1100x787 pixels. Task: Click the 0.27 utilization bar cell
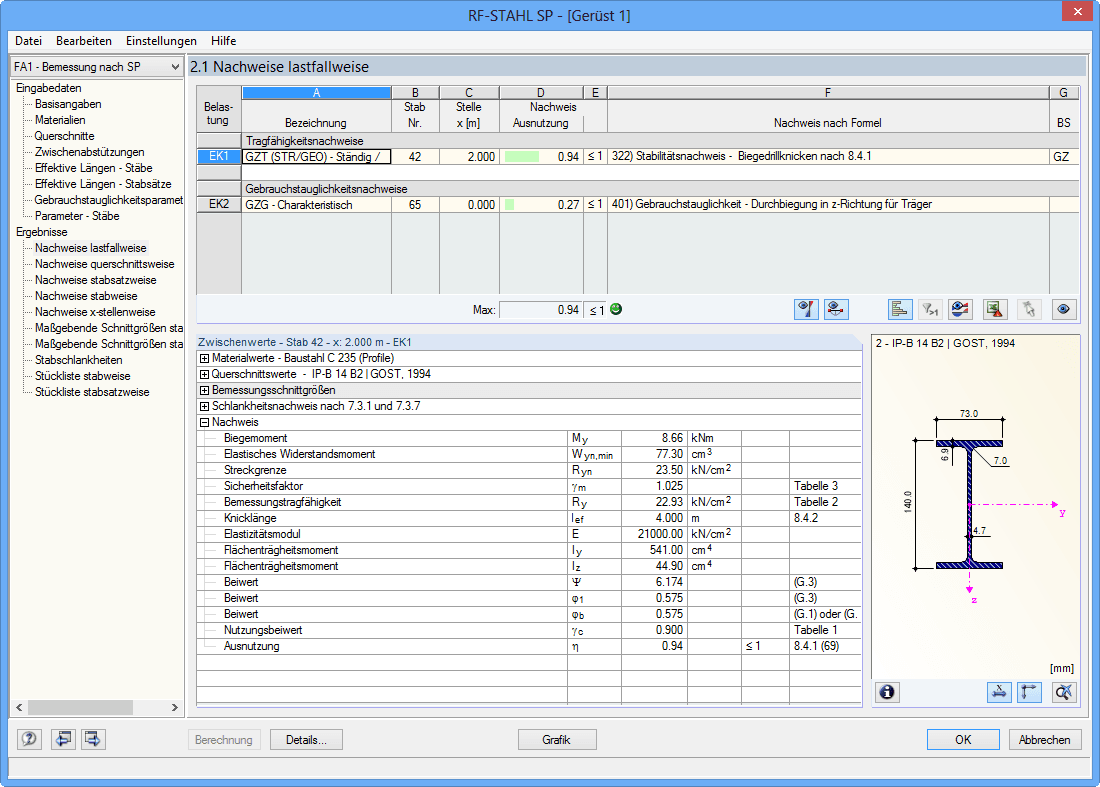click(x=541, y=205)
